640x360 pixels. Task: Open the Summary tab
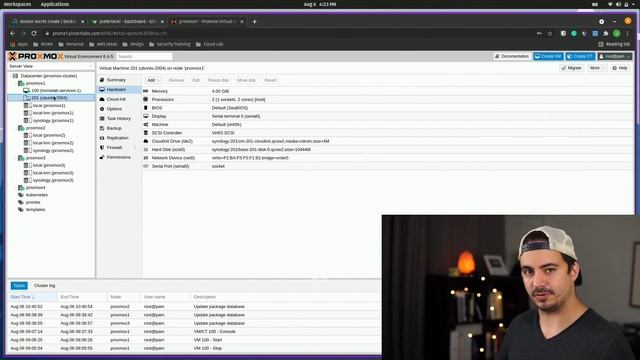point(116,80)
